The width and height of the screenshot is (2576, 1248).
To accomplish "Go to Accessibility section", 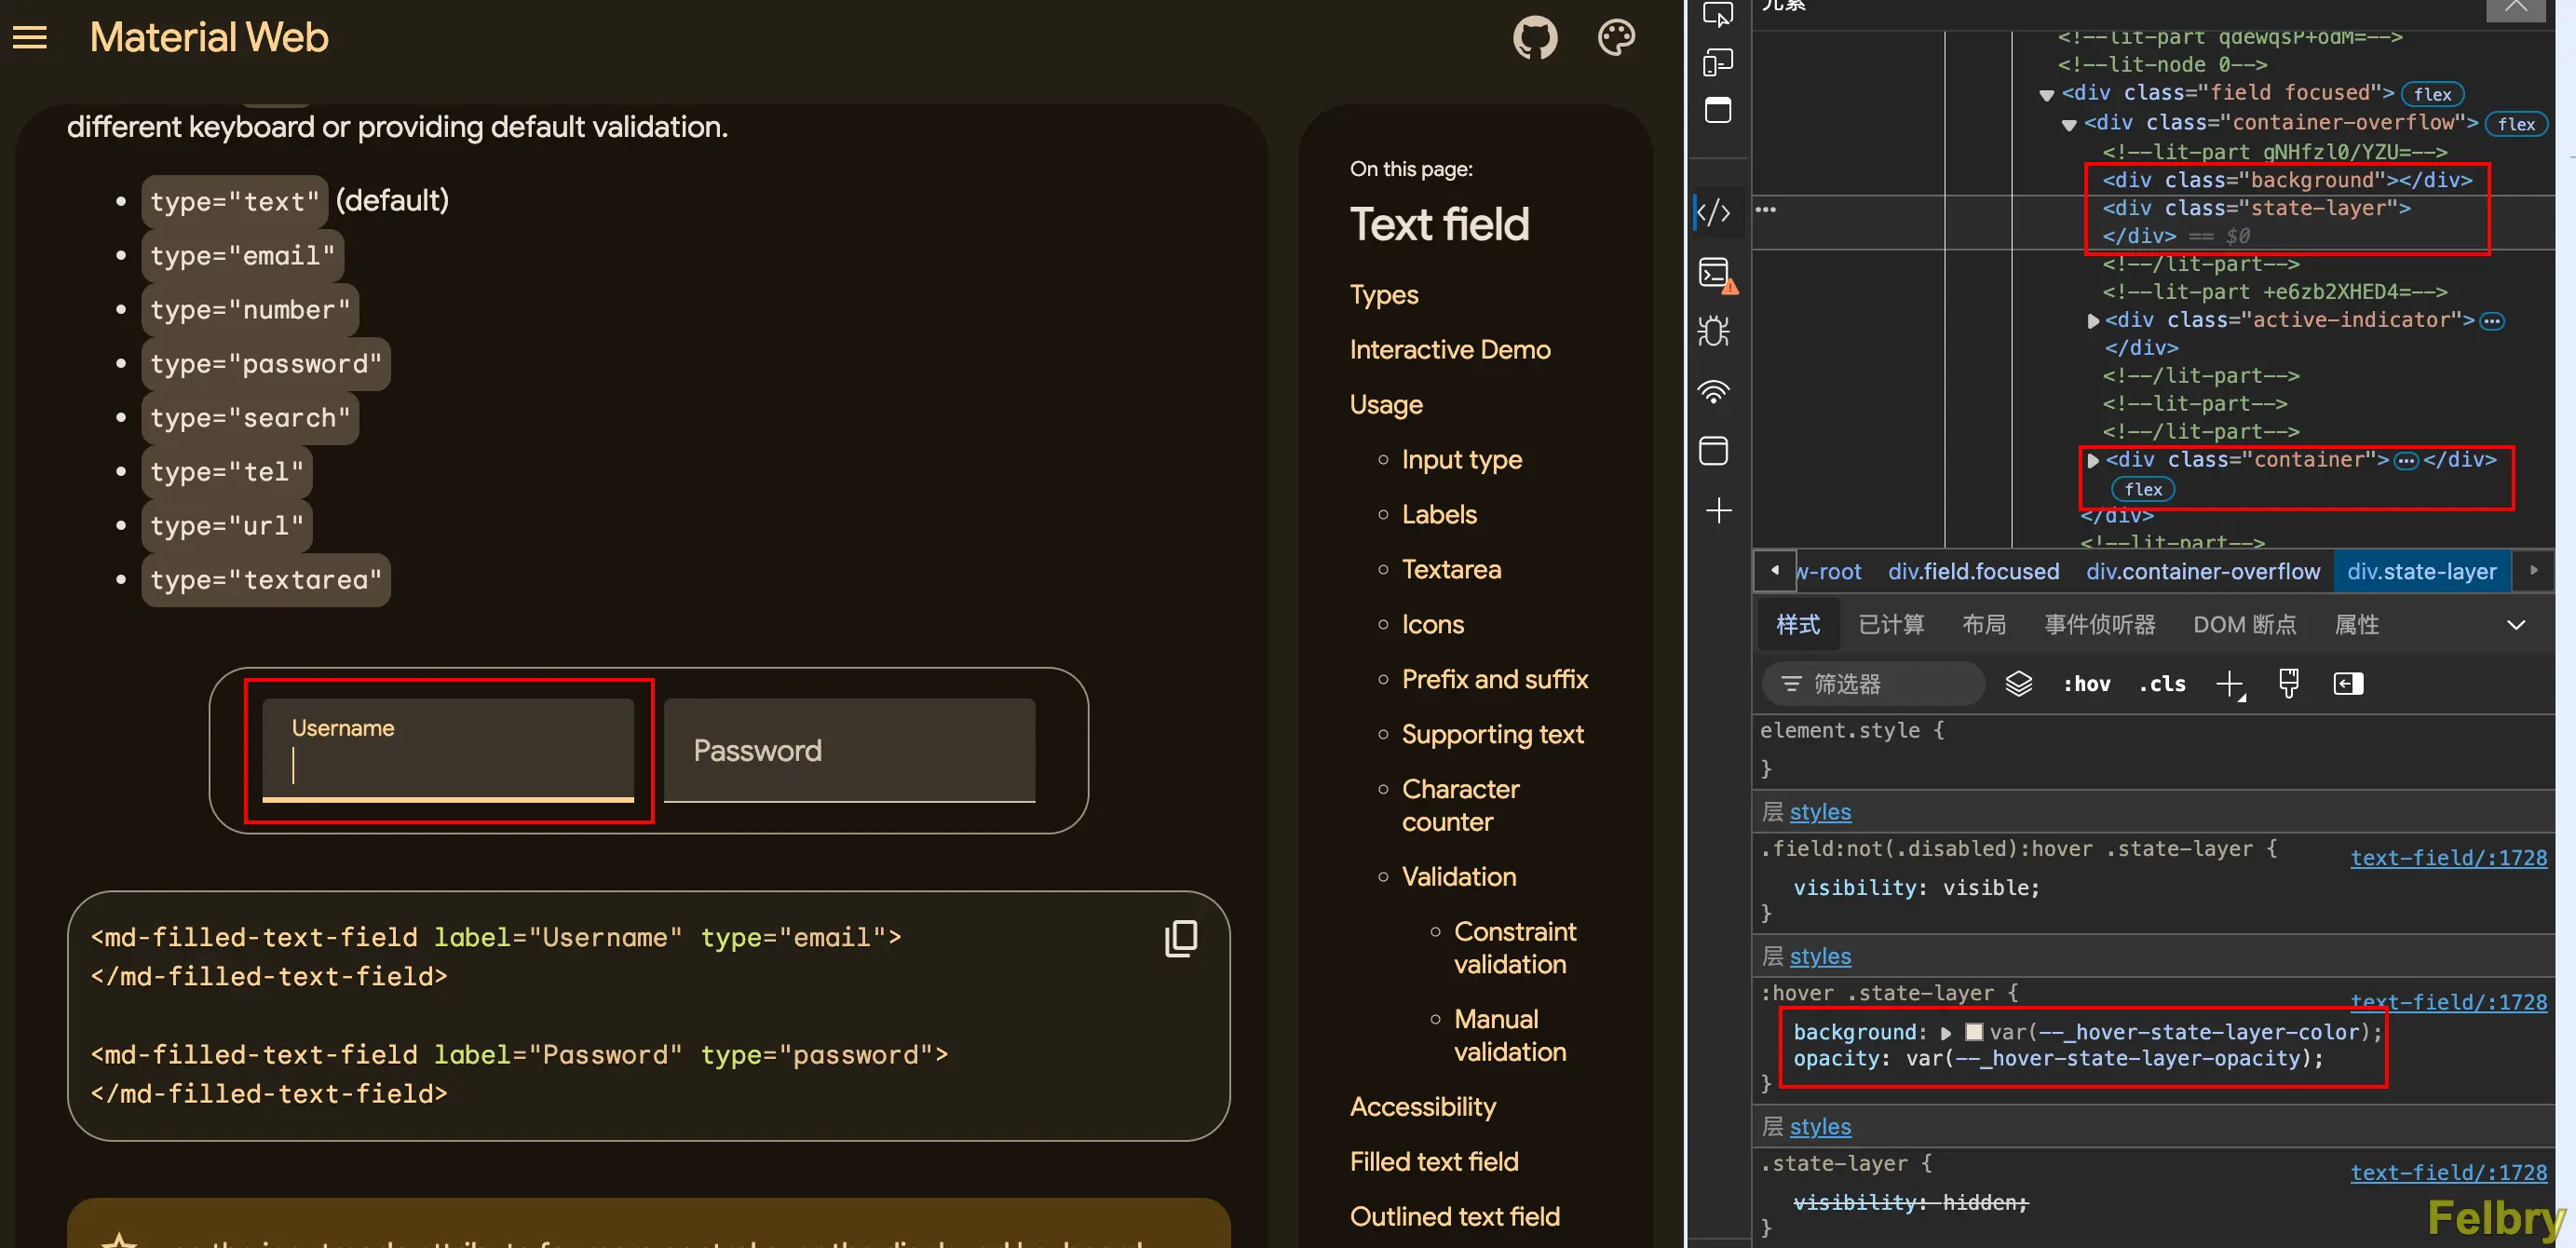I will pos(1422,1107).
